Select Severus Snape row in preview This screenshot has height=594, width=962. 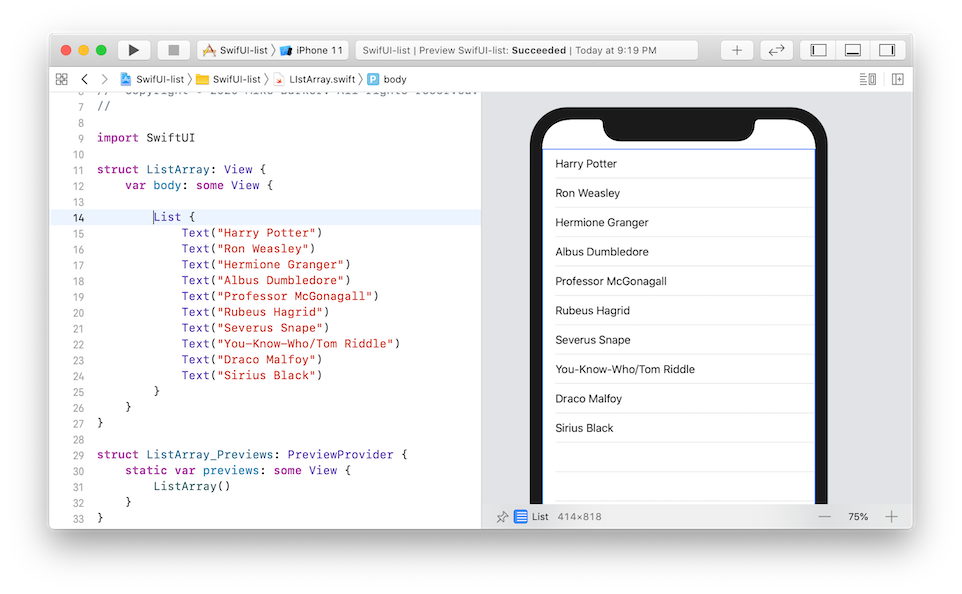[x=679, y=340]
